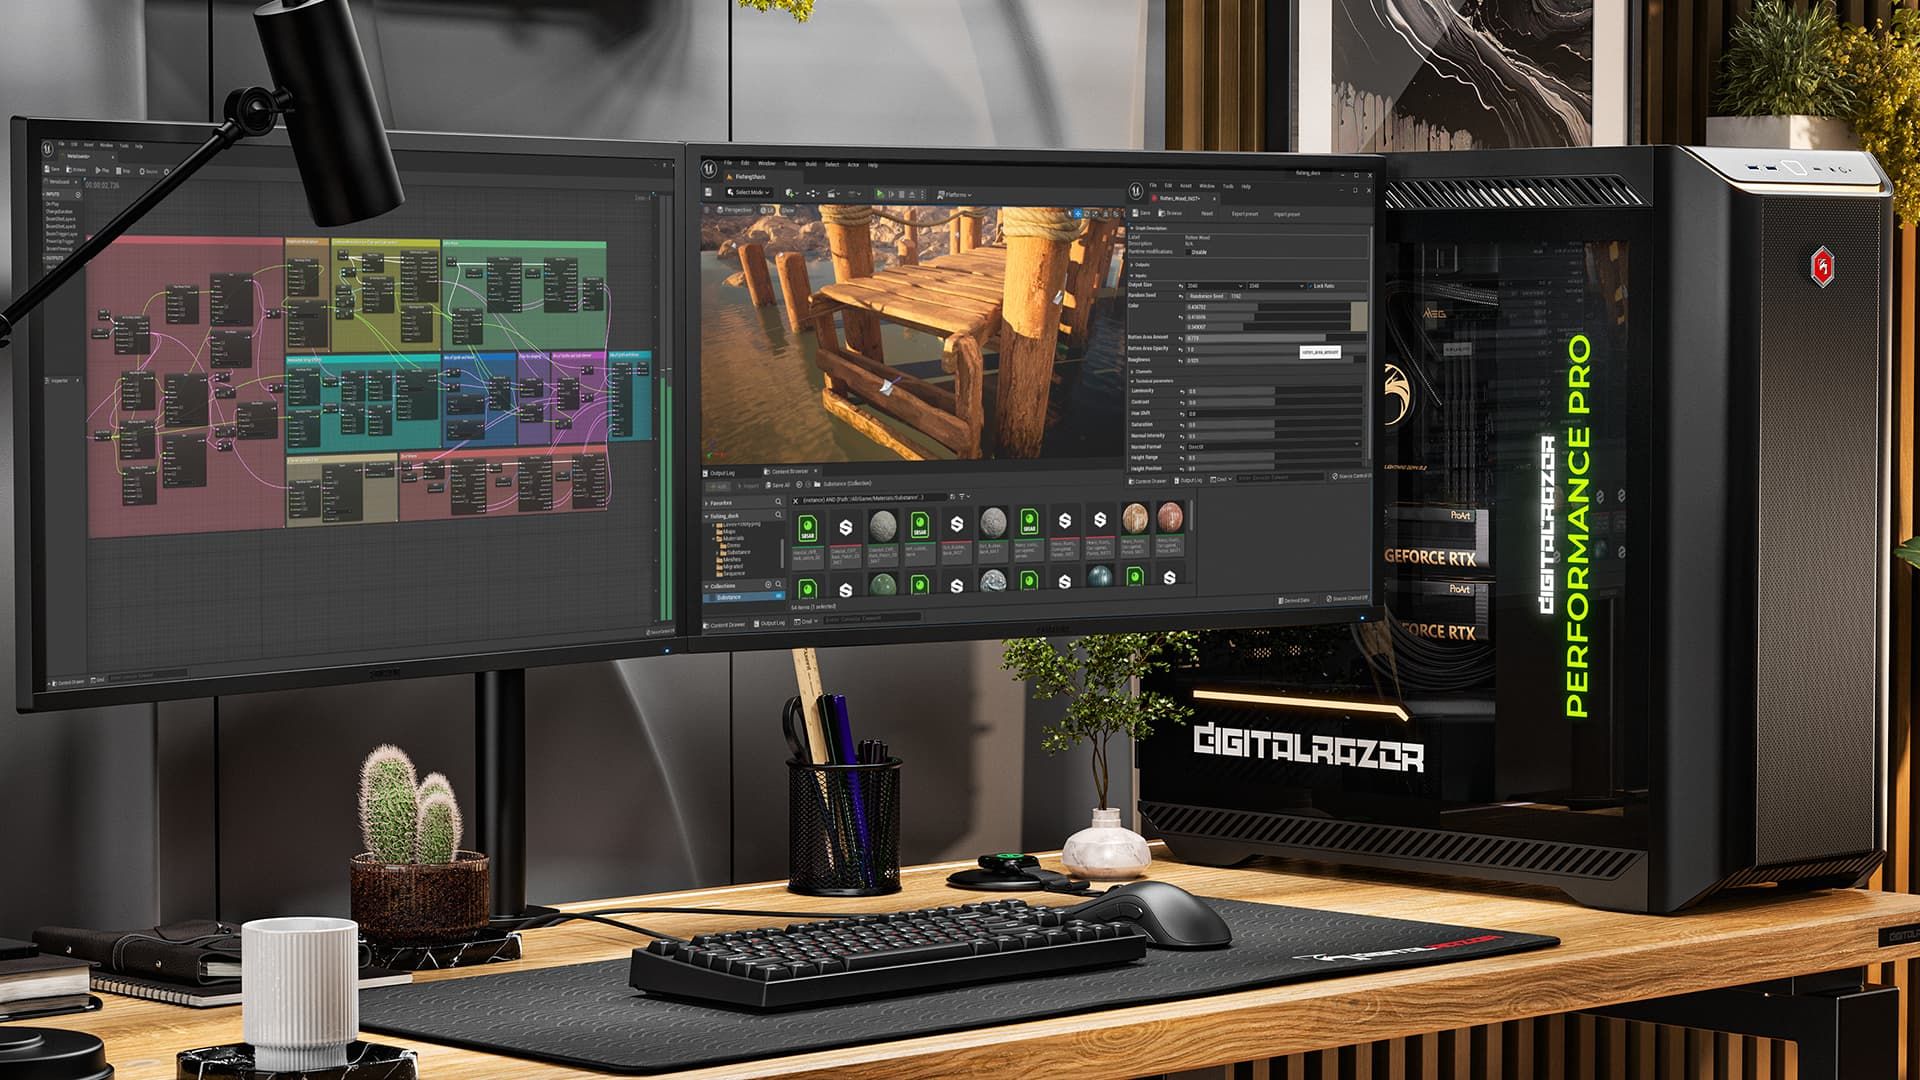Open the Asset menu in the MetaSound window
Screen dimensions: 1920x1080
pos(88,145)
